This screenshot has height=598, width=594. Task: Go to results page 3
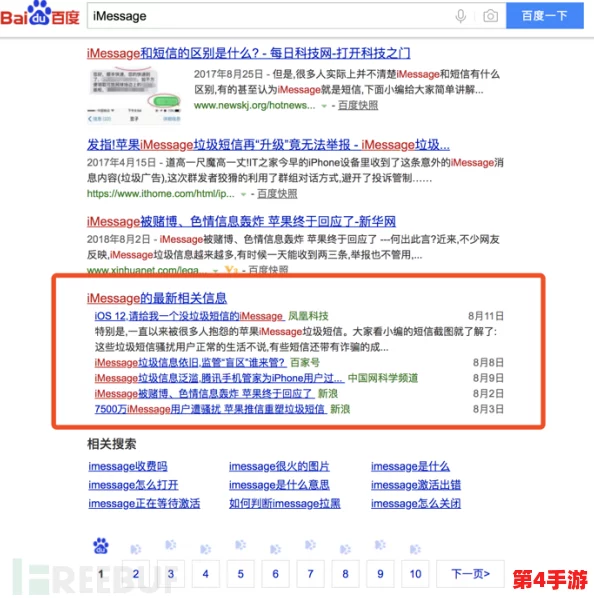click(x=171, y=574)
